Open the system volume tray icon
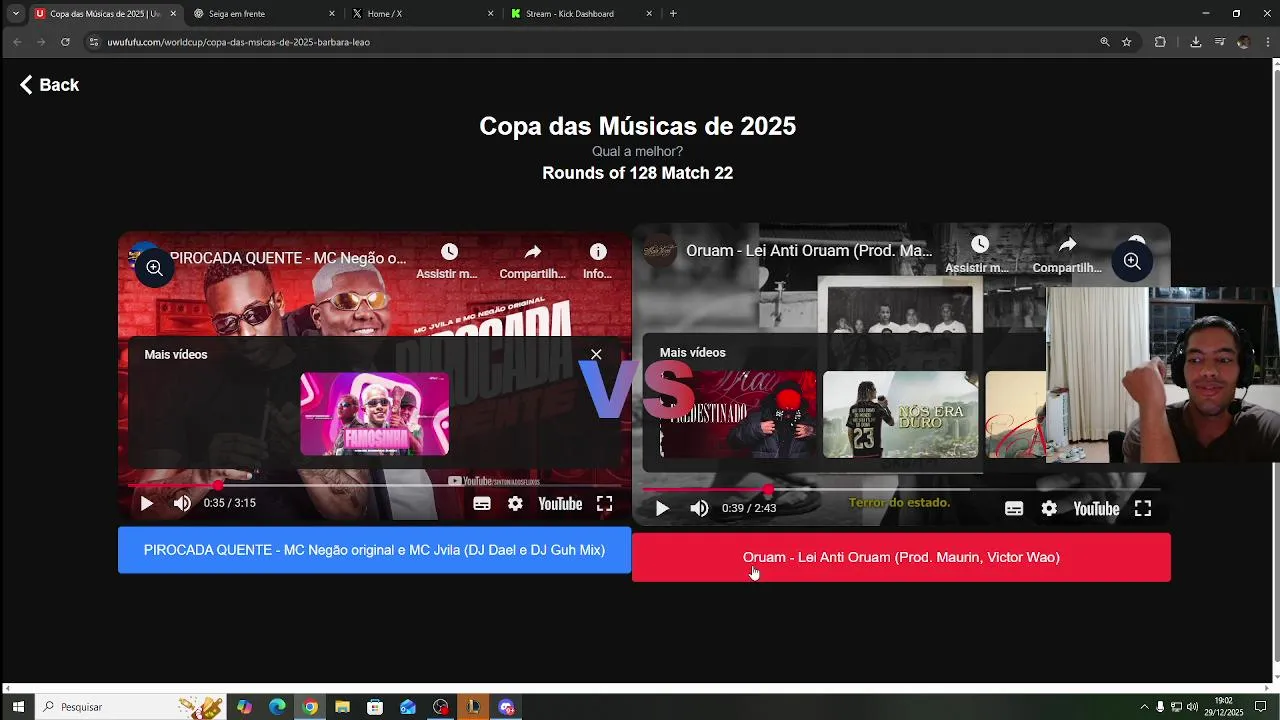 pyautogui.click(x=1192, y=707)
